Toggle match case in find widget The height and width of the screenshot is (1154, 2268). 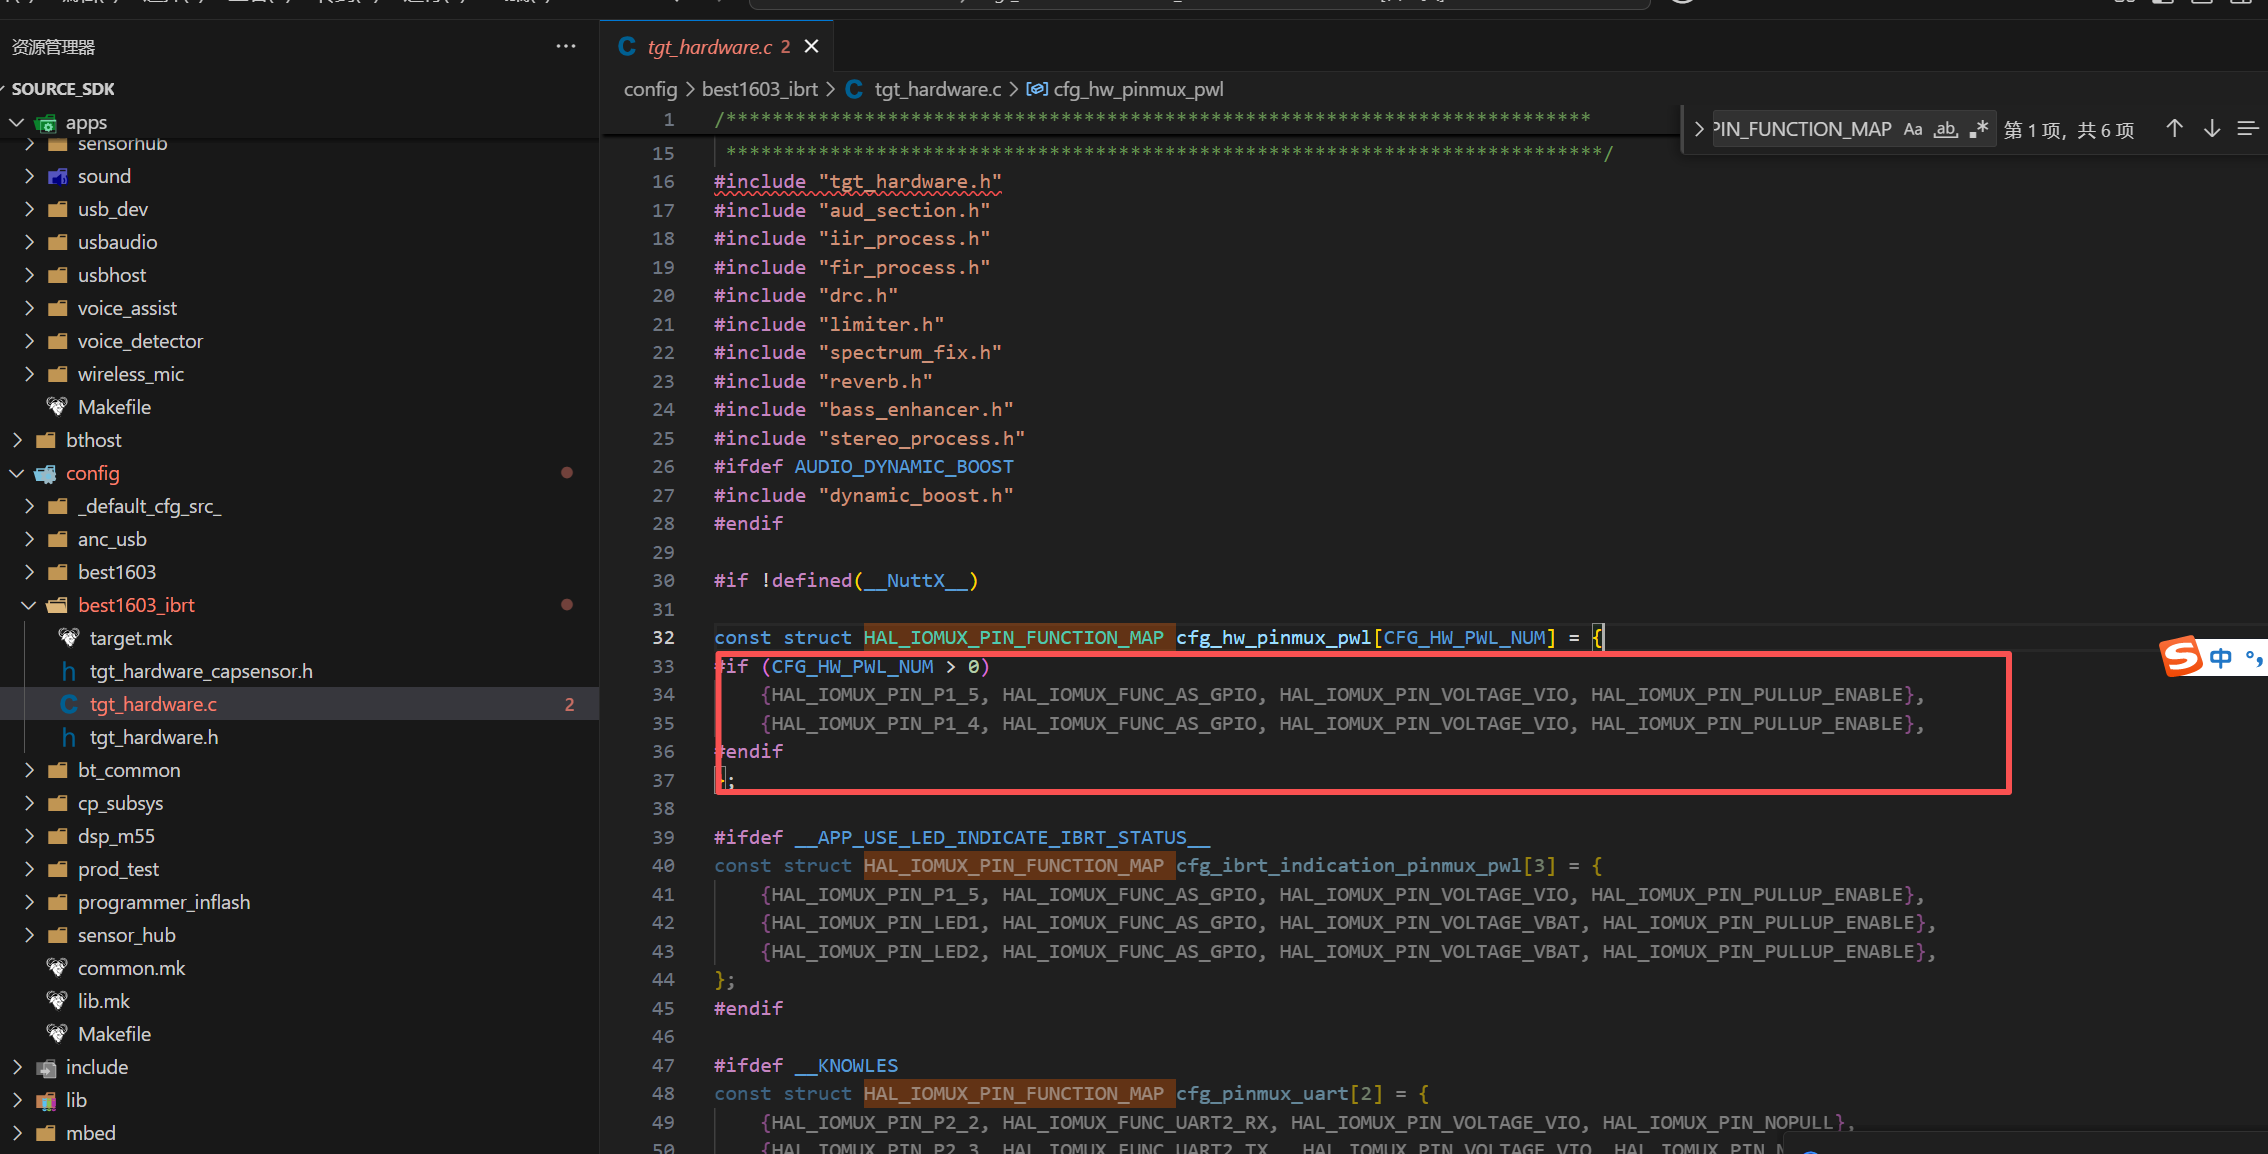pyautogui.click(x=1912, y=130)
